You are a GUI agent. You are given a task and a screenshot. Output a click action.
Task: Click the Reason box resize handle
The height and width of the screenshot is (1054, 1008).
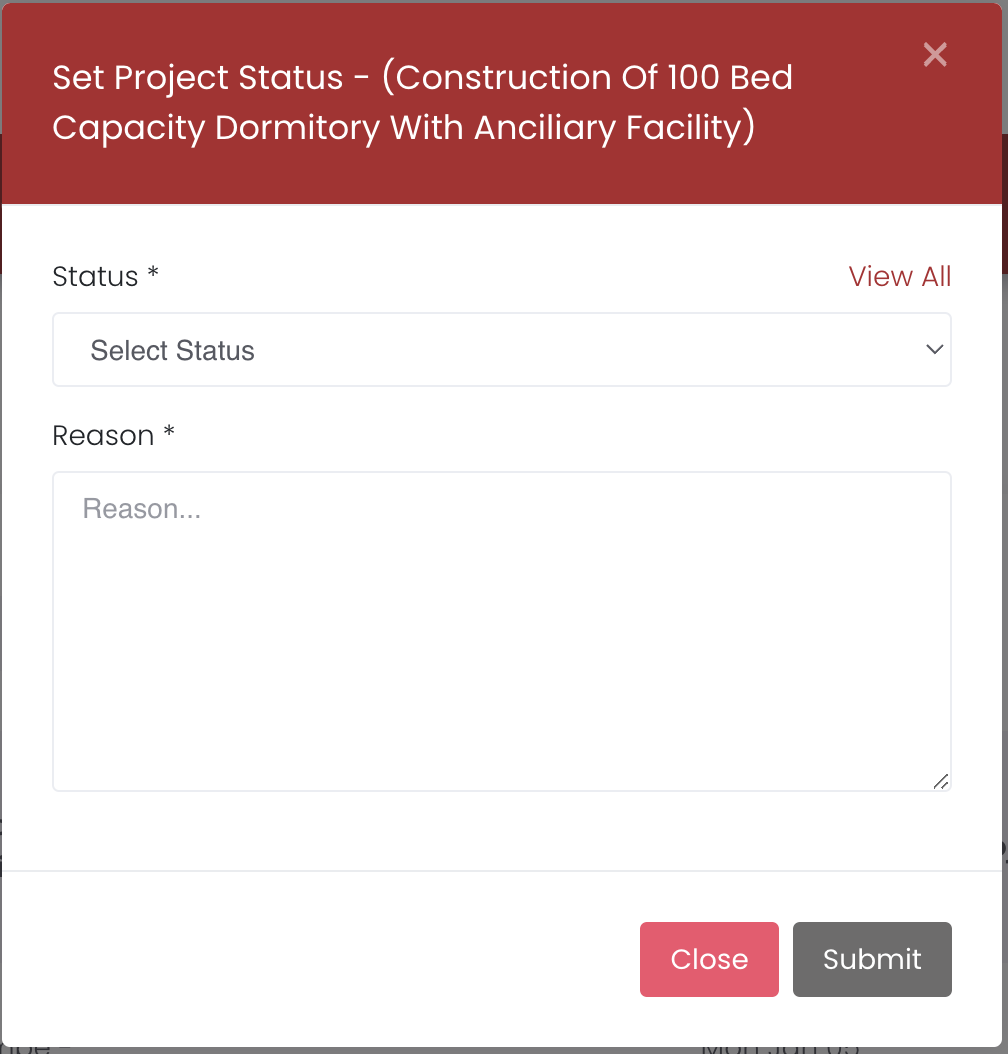point(941,781)
